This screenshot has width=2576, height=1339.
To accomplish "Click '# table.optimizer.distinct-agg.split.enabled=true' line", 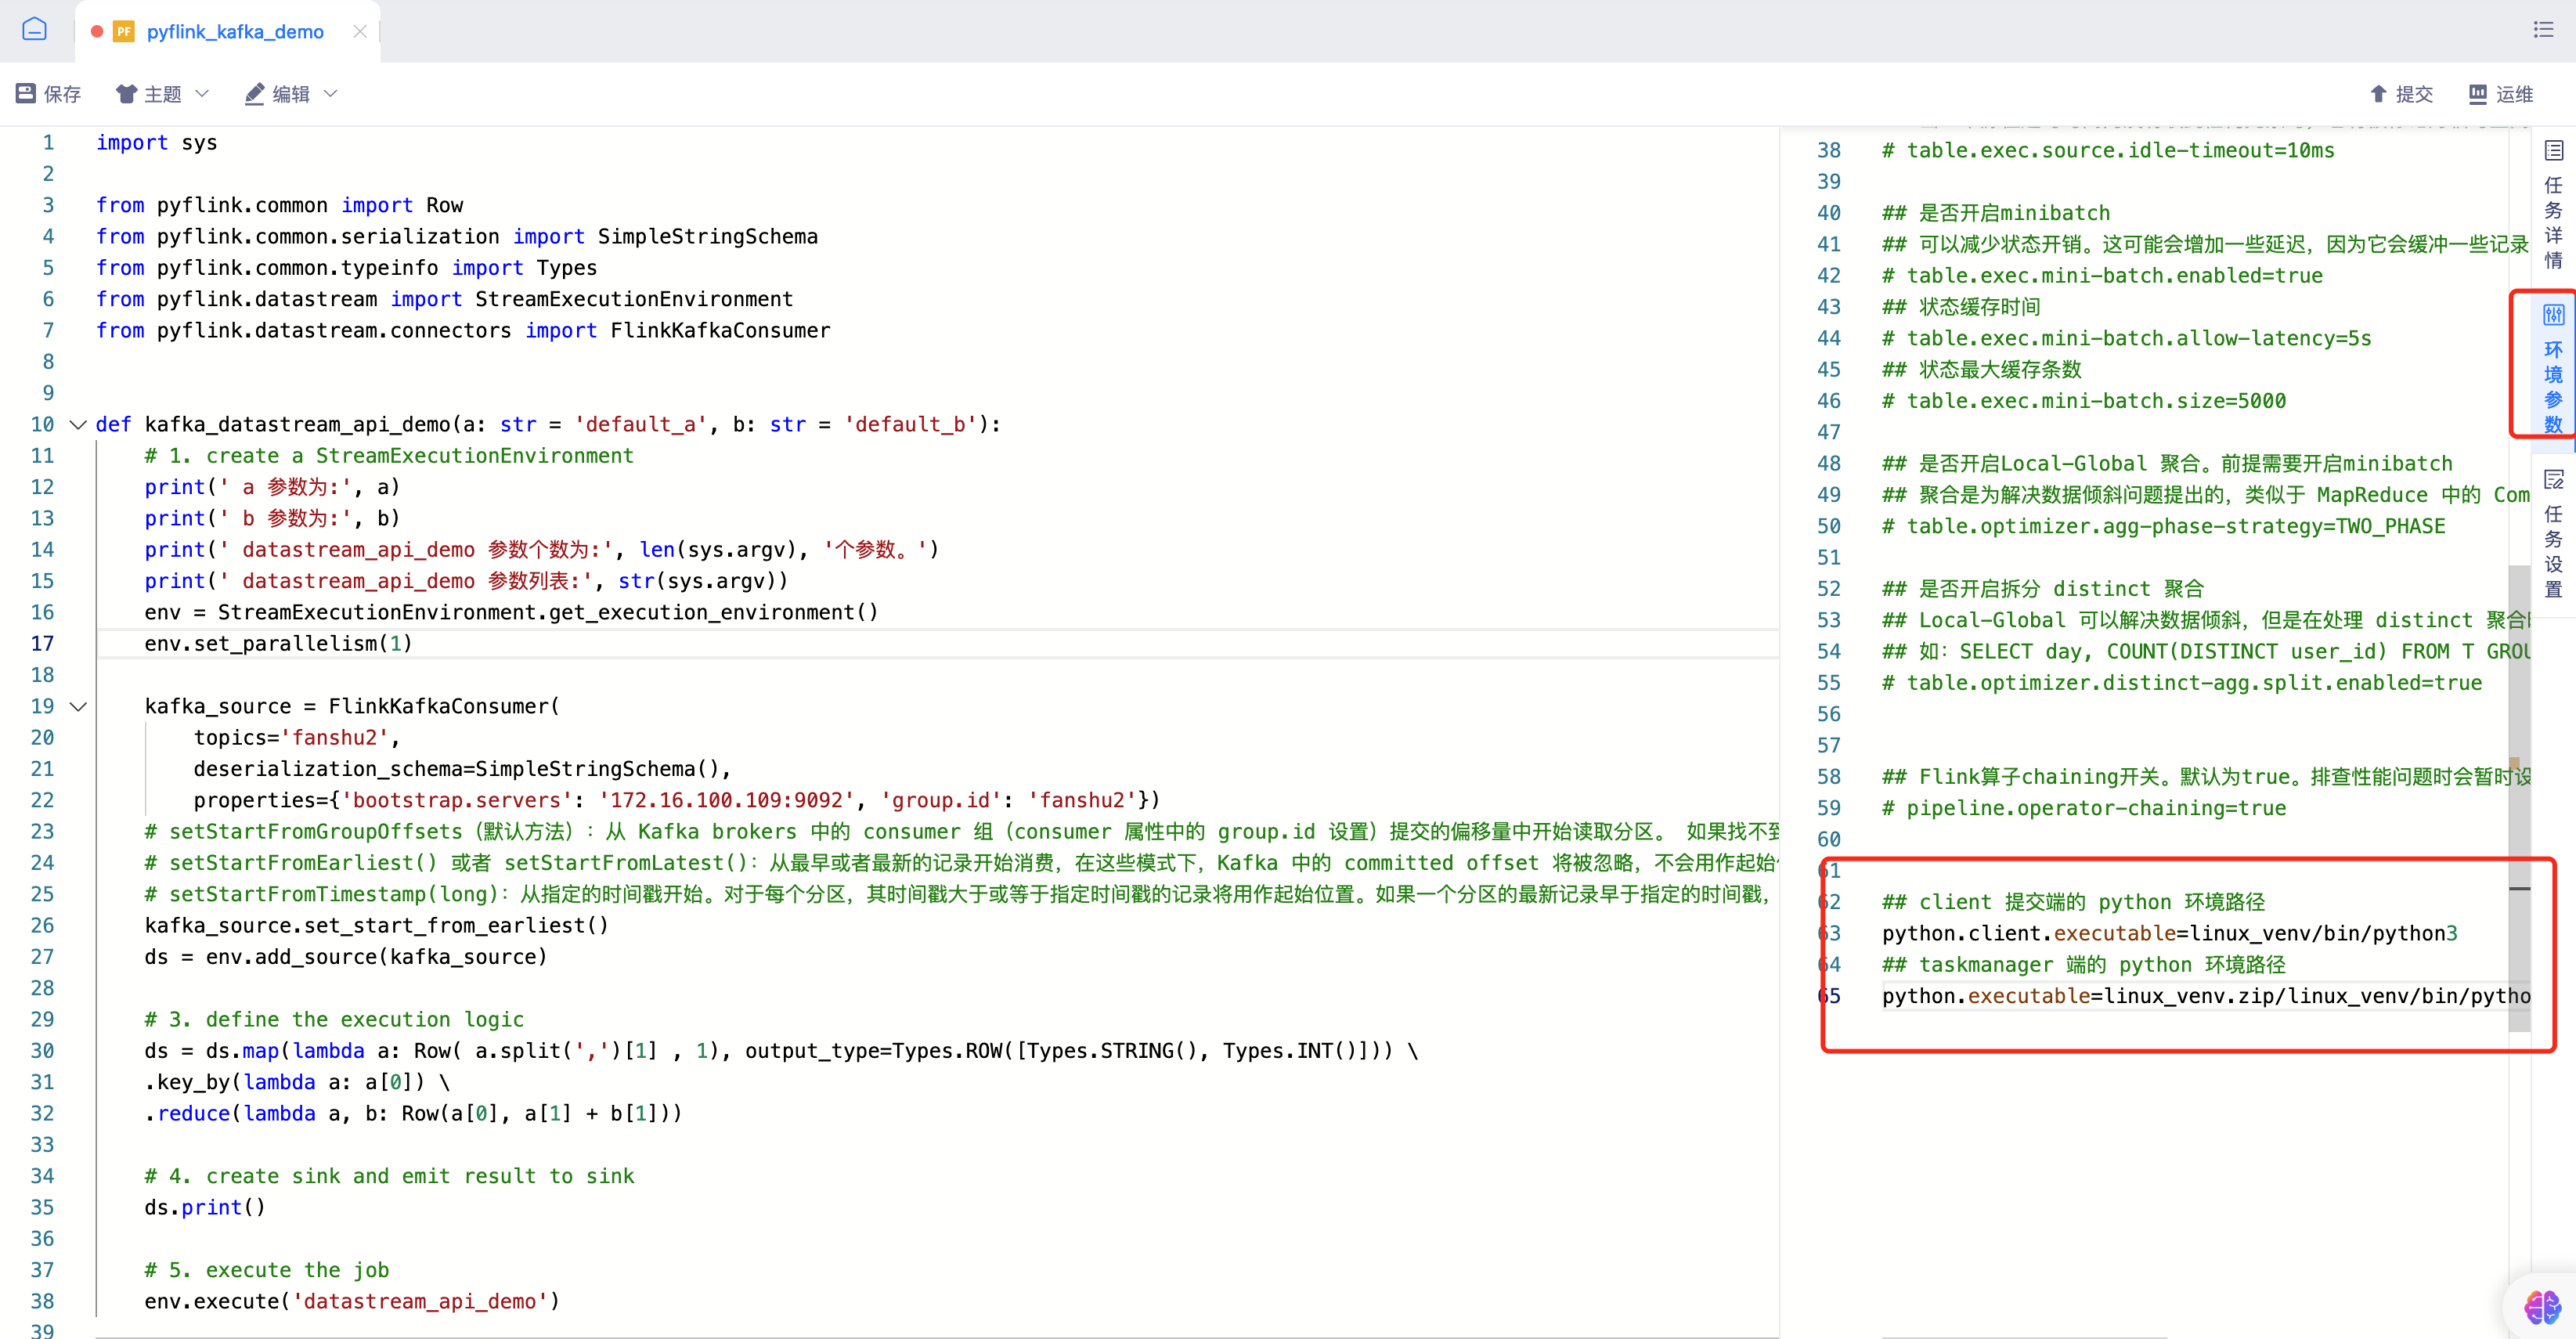I will (x=2182, y=684).
